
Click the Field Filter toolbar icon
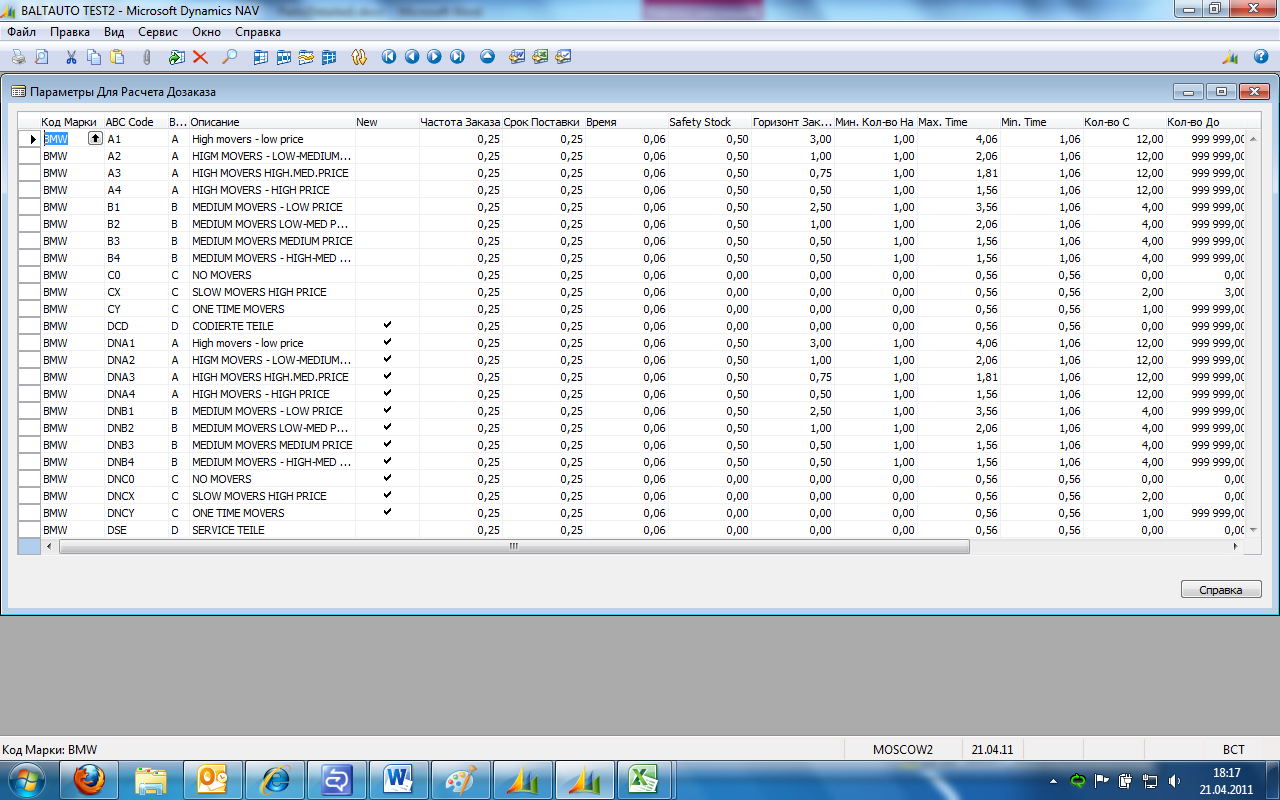(261, 57)
